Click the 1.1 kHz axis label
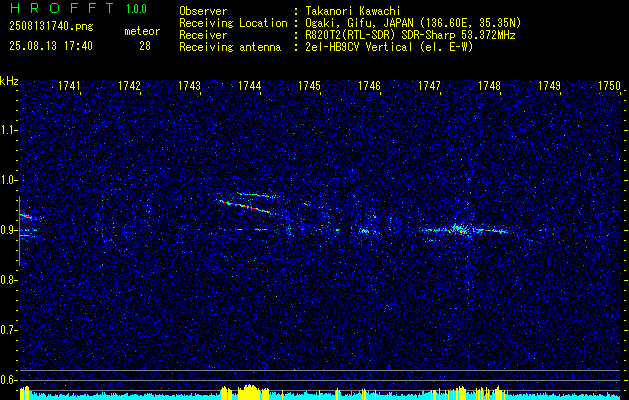Screen dimensions: 629x400 click(8, 130)
